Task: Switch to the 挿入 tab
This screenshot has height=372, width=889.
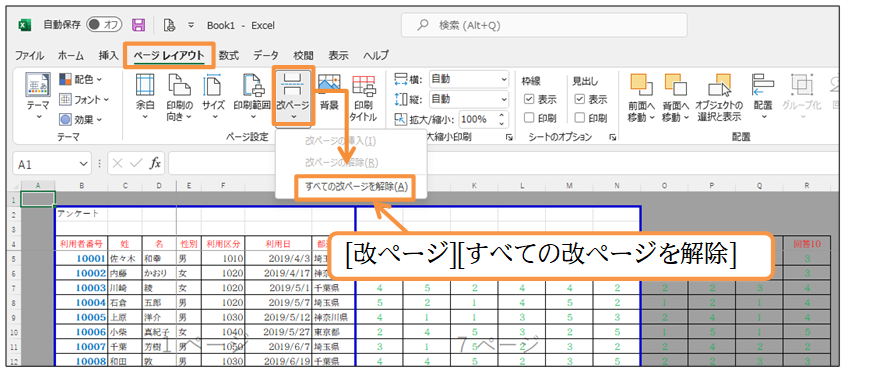Action: pos(108,56)
